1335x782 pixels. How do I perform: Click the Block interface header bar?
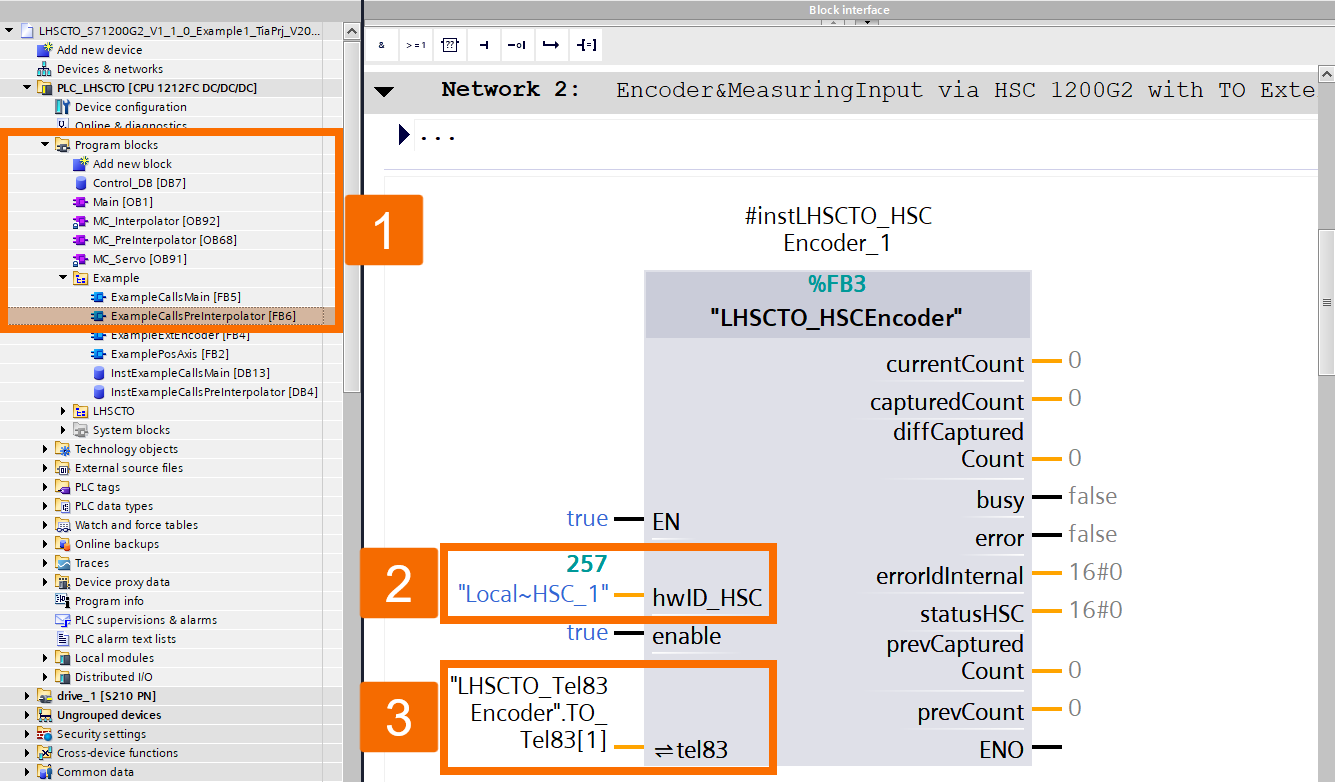pos(849,10)
